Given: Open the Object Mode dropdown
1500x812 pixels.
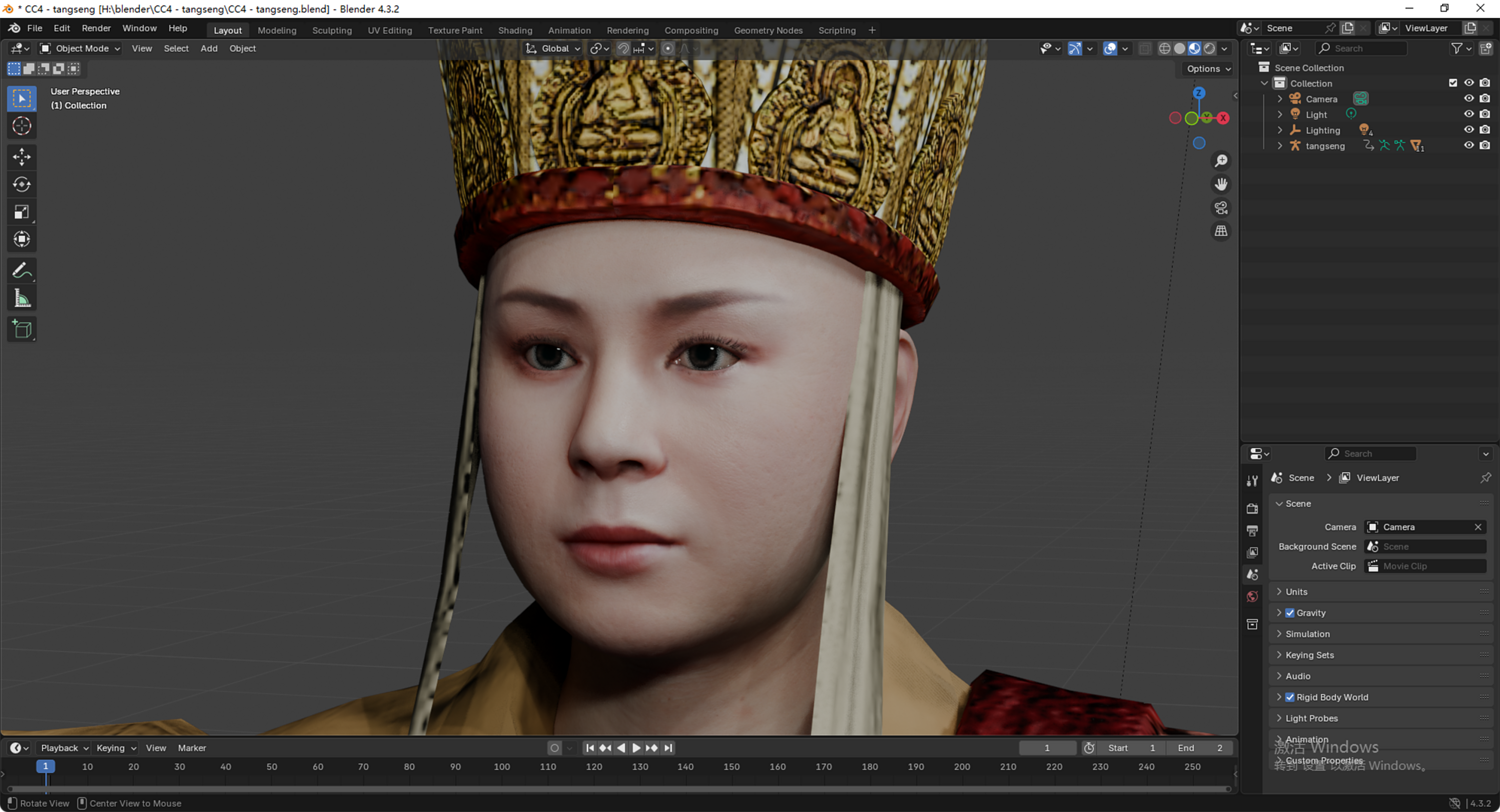Looking at the screenshot, I should (x=80, y=48).
